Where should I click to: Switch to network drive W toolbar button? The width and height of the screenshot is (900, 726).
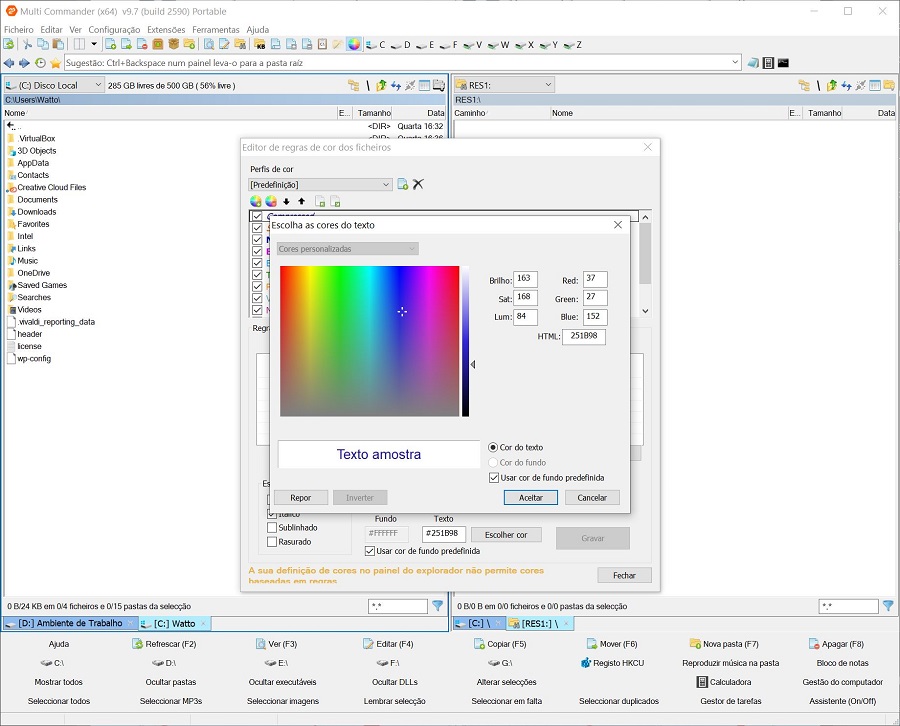[x=499, y=44]
